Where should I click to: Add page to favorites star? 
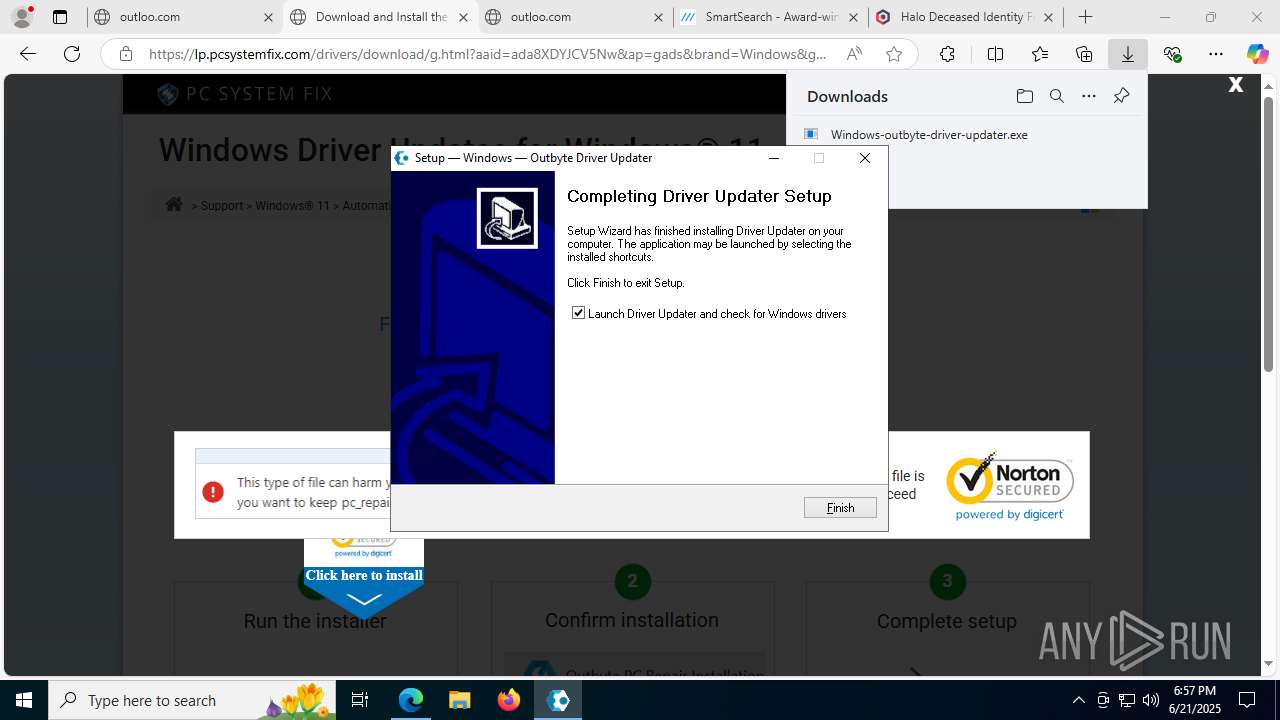(x=894, y=54)
